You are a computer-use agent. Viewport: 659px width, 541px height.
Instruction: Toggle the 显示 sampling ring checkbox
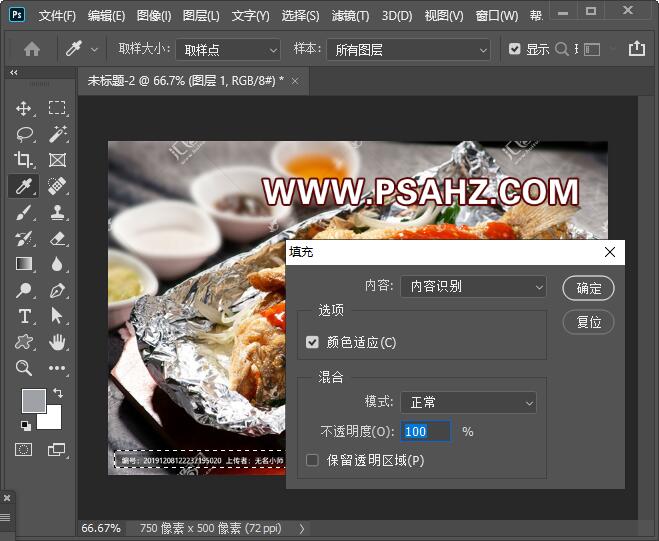point(514,49)
